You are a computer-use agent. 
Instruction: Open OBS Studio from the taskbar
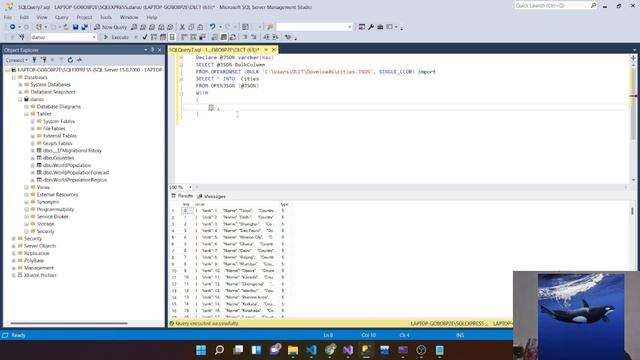421,350
